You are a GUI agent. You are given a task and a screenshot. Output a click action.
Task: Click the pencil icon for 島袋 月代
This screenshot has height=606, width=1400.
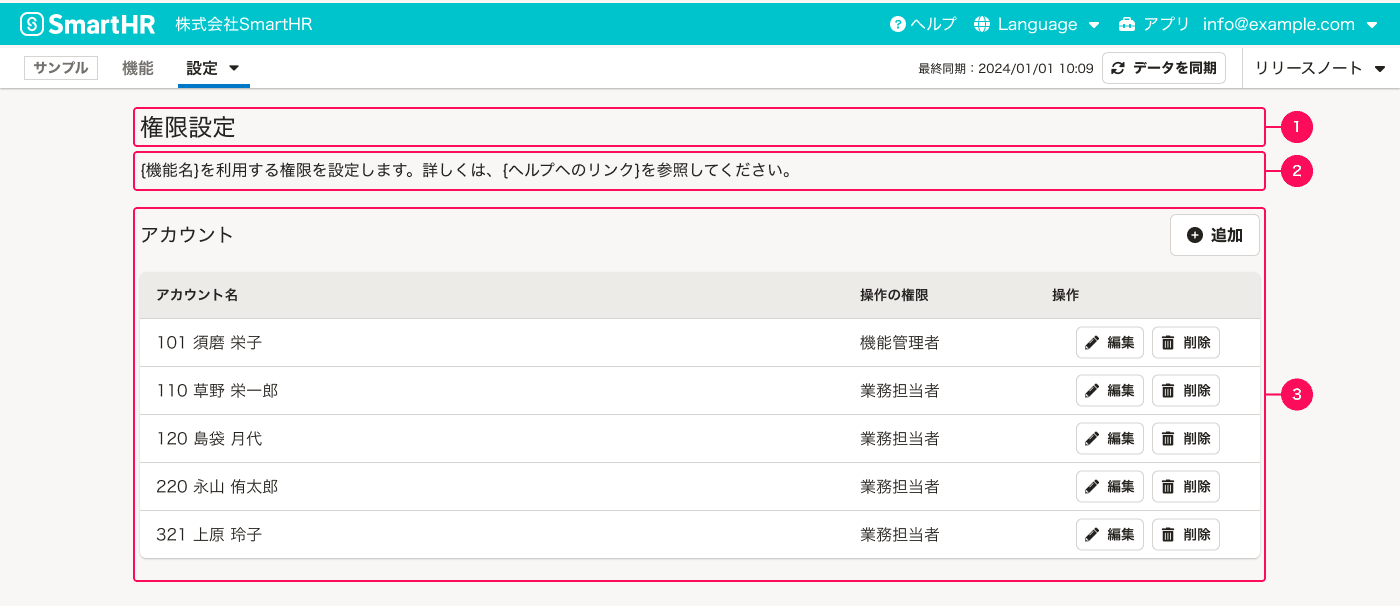1093,438
